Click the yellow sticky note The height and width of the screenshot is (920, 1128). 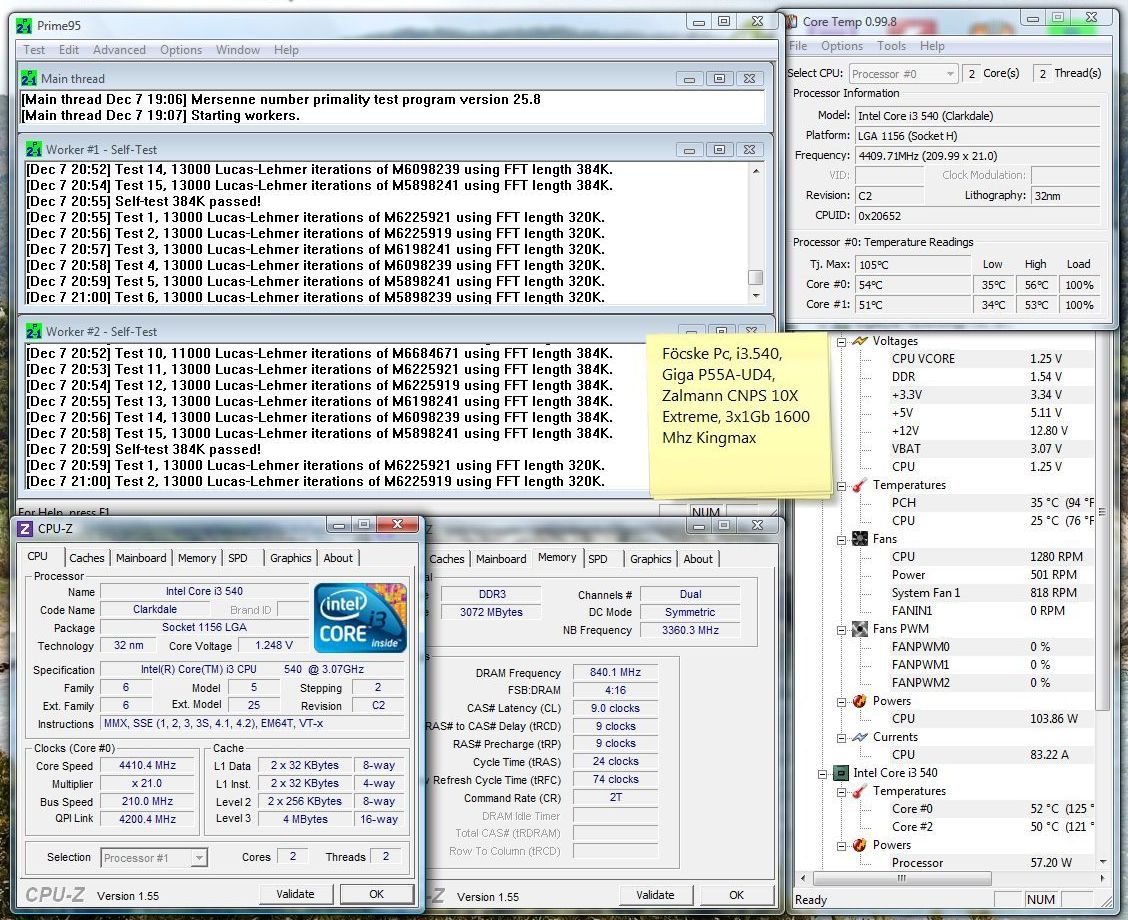740,415
